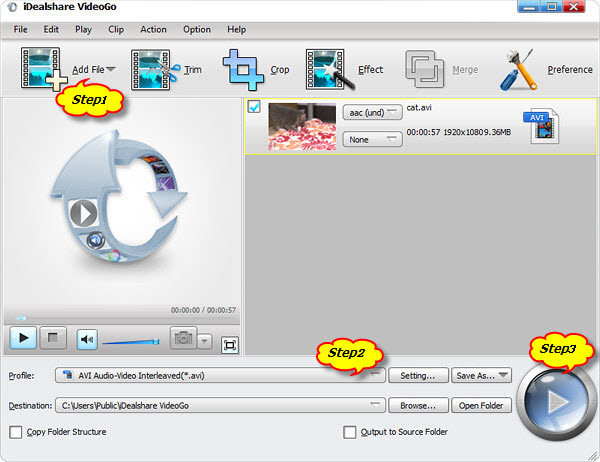Open the Option menu

(x=197, y=29)
